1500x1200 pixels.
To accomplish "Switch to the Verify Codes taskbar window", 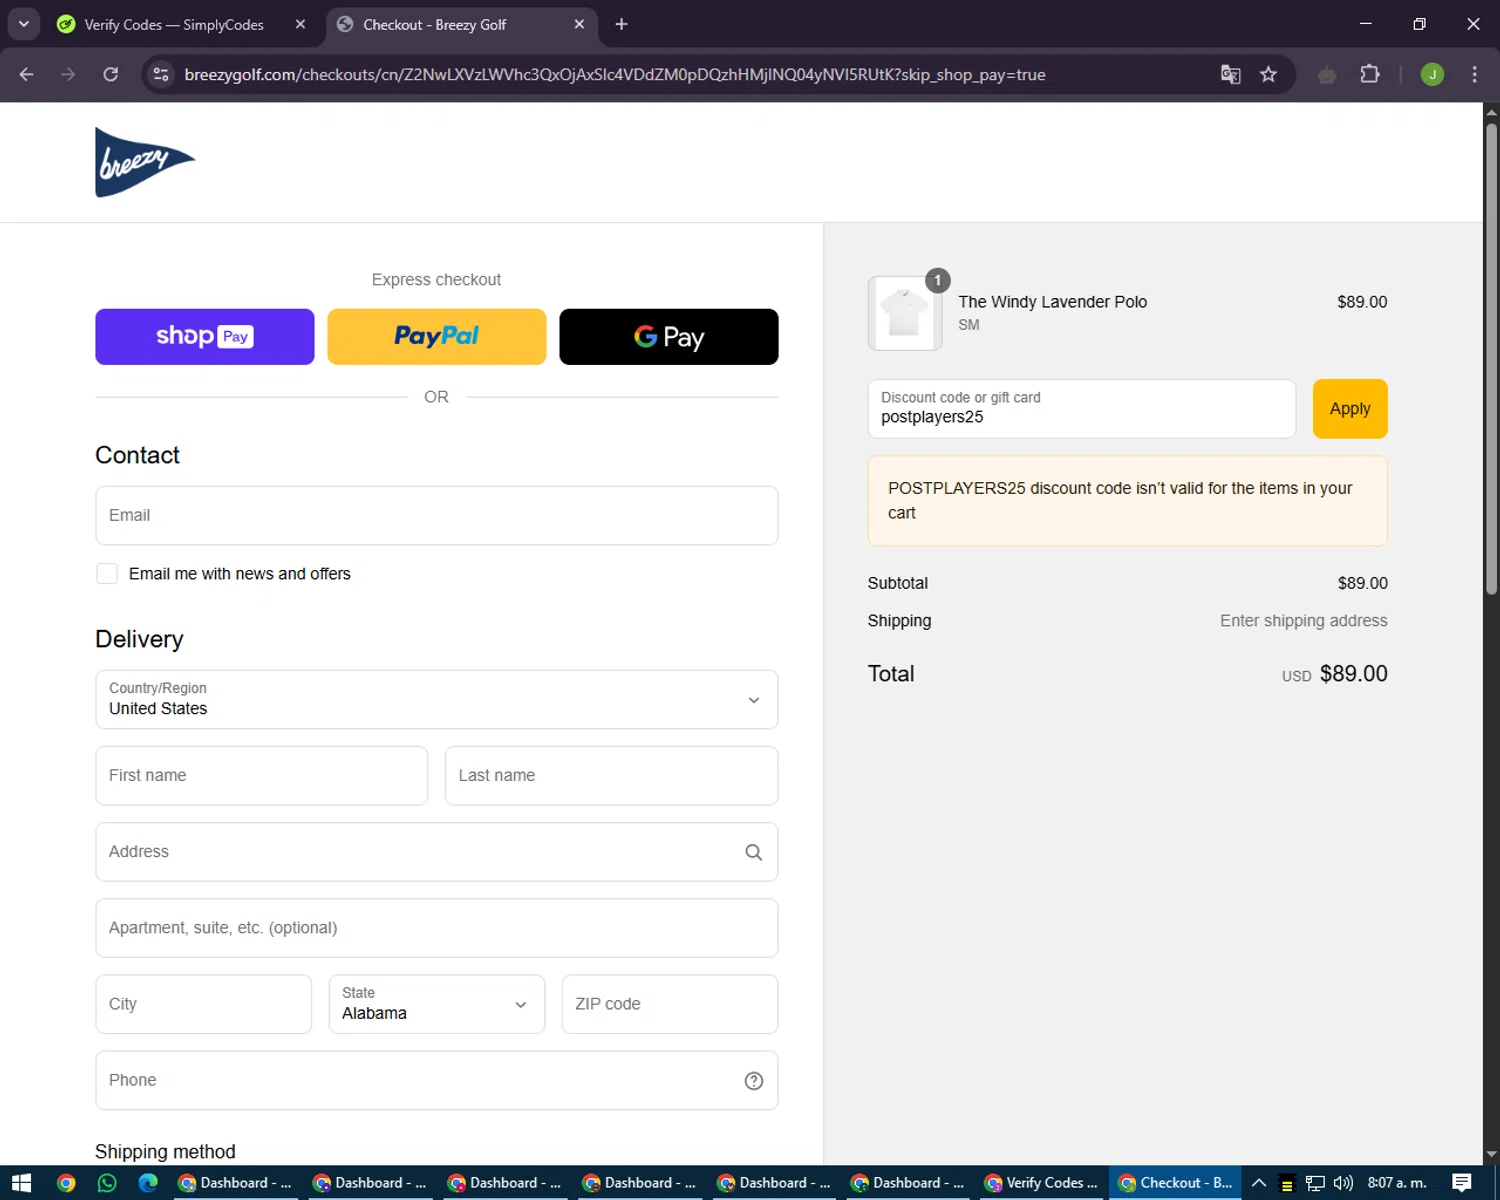I will [x=1041, y=1183].
